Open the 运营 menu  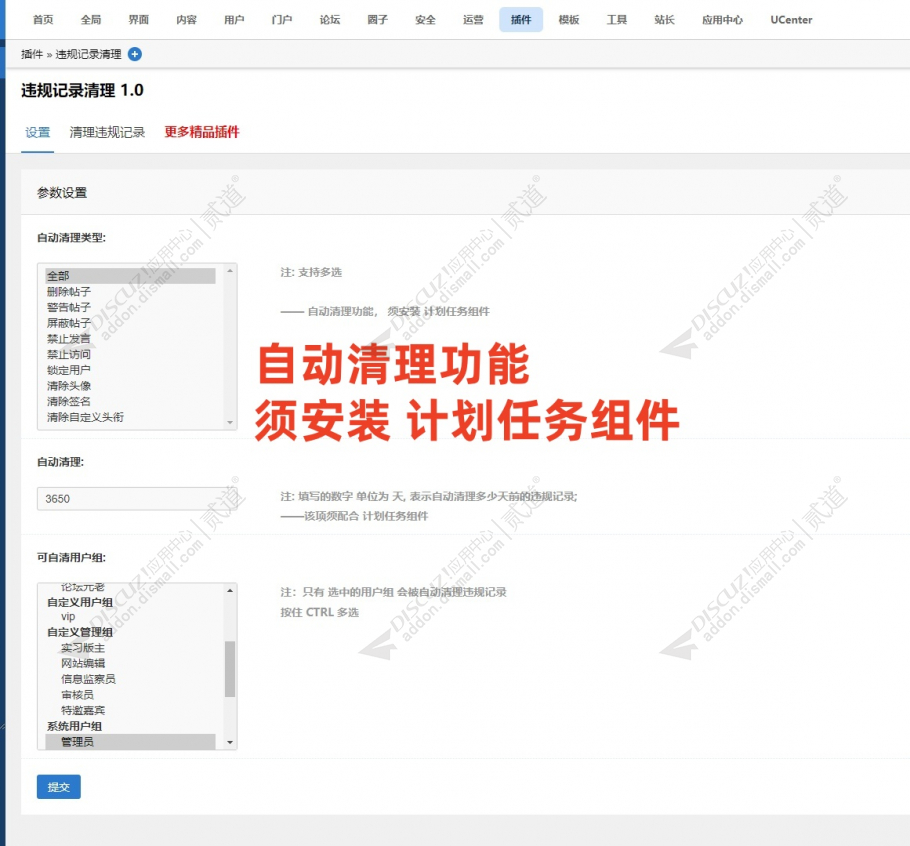point(473,20)
